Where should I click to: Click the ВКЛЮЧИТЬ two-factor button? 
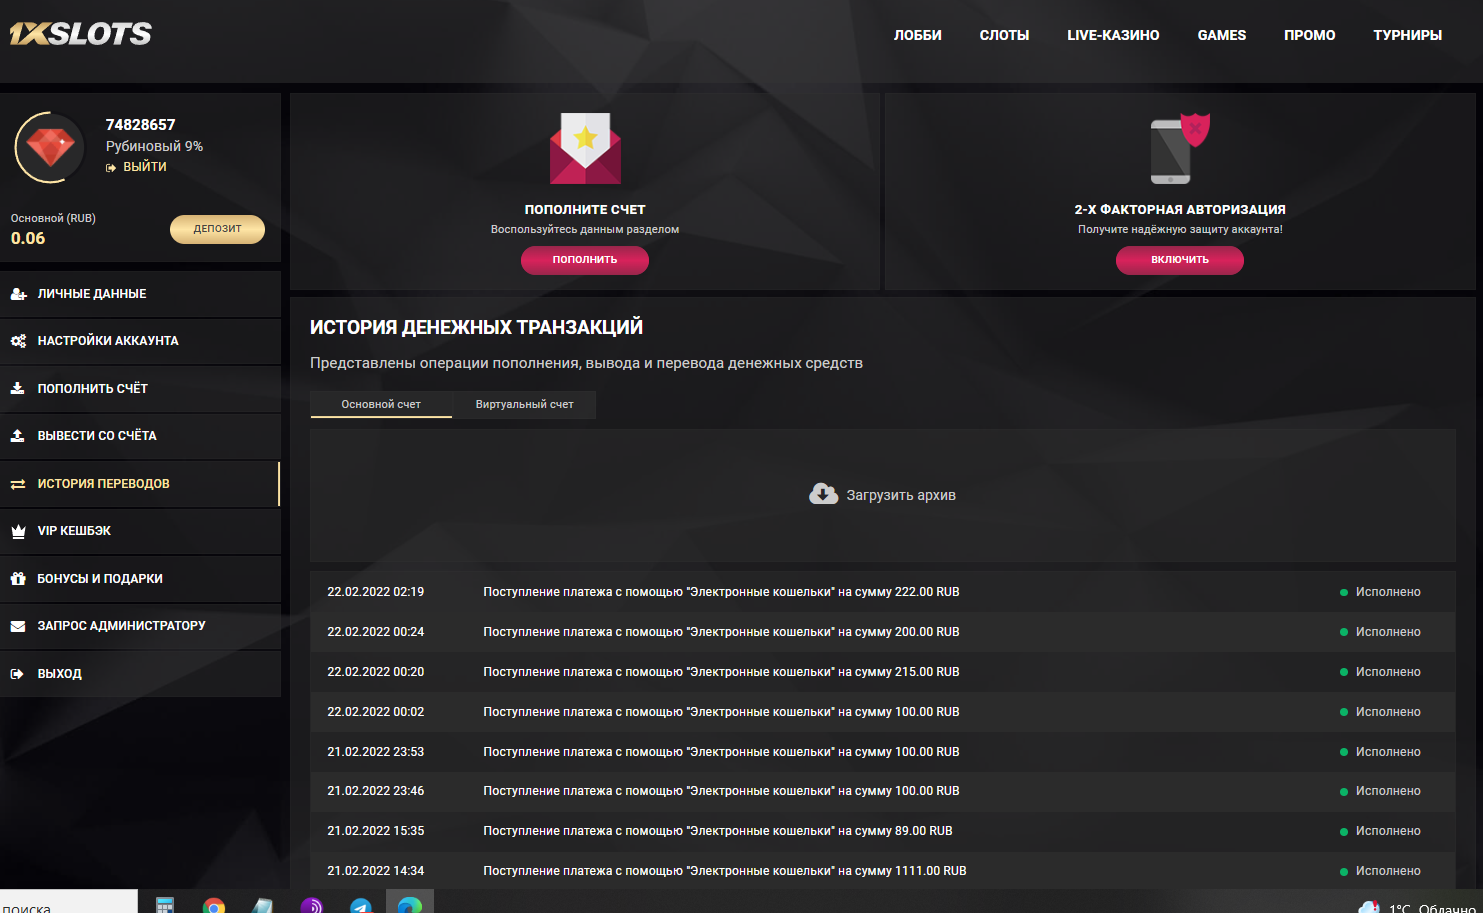(x=1180, y=260)
